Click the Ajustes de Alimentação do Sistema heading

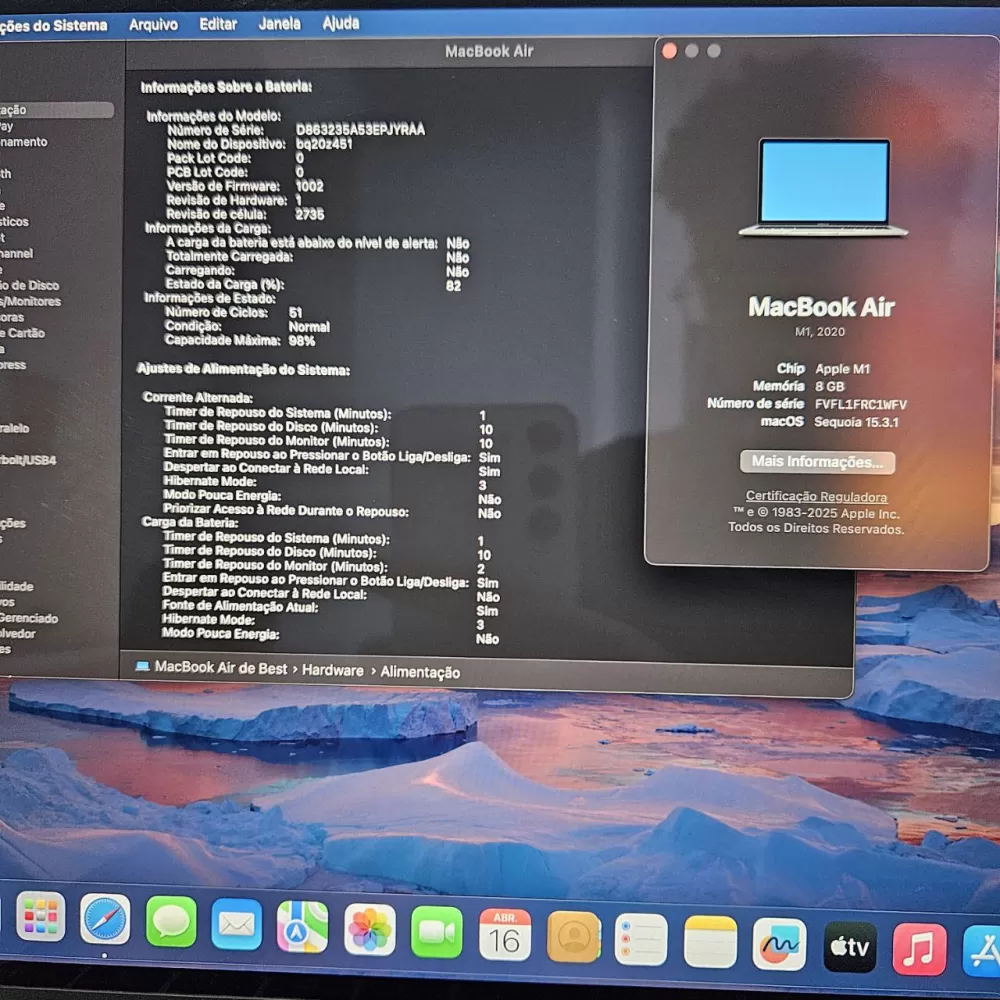243,369
